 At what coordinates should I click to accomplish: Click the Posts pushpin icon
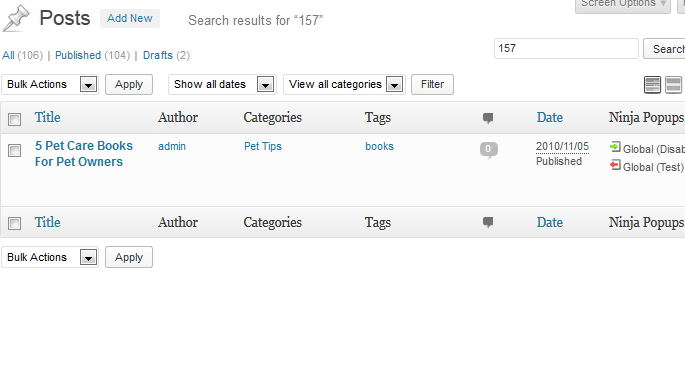16,18
